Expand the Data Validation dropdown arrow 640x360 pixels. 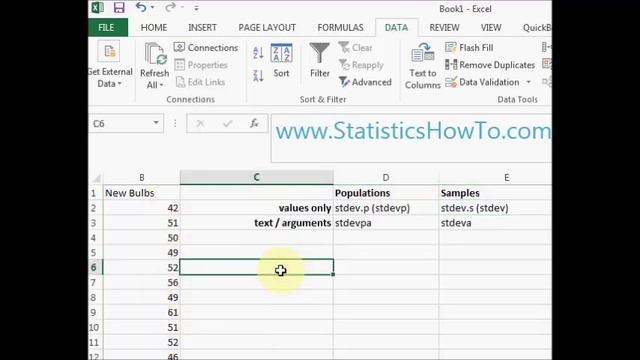coord(529,82)
